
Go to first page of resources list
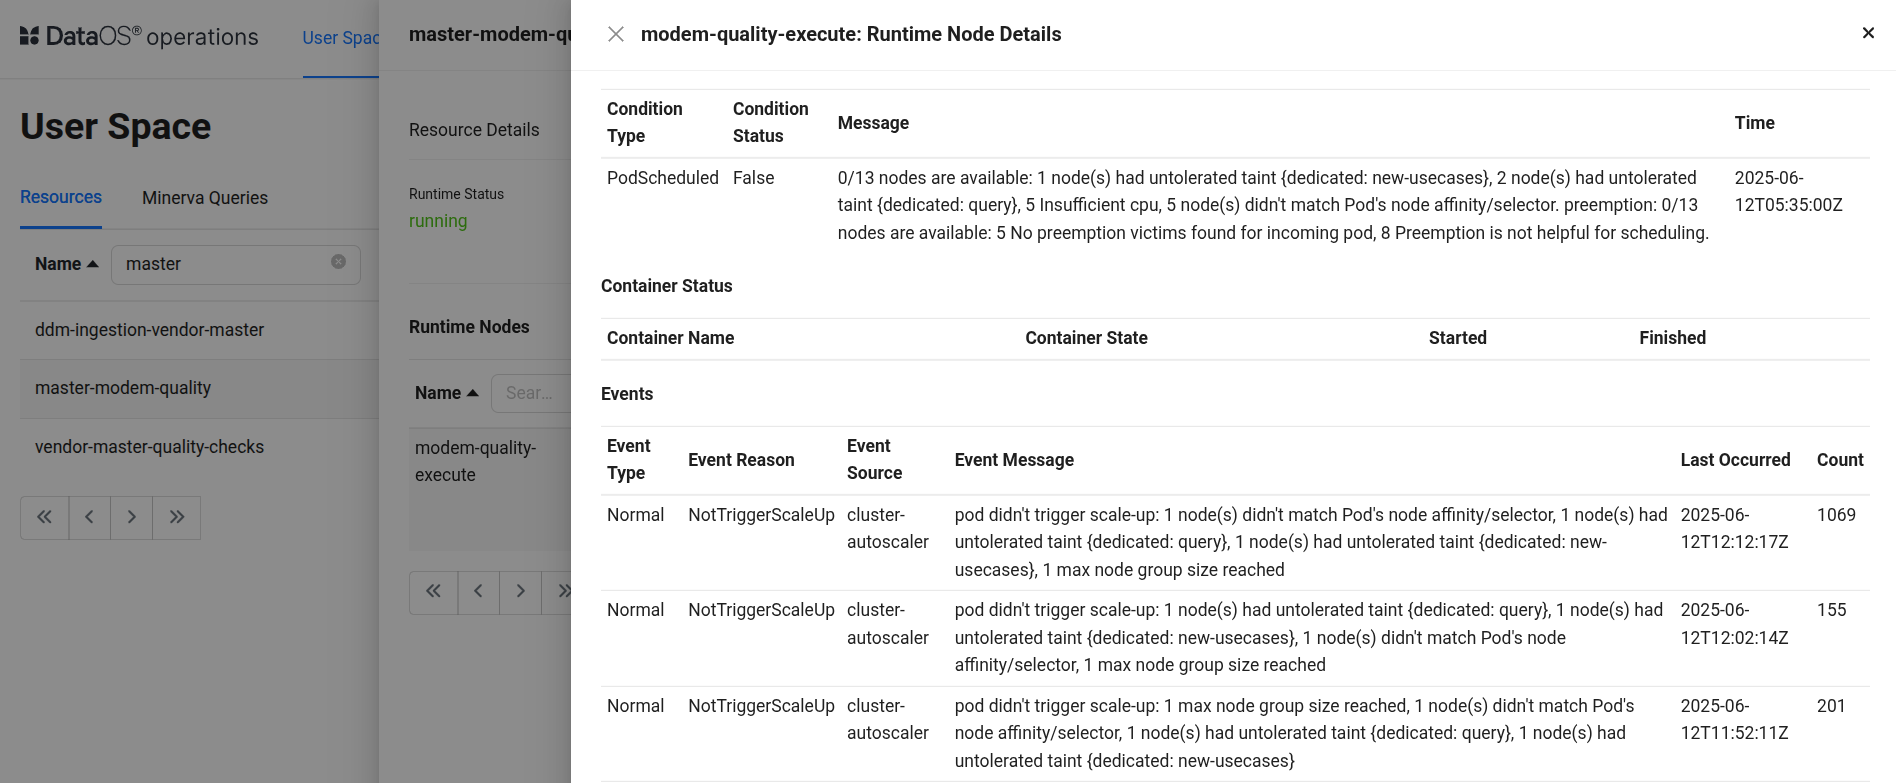point(44,517)
